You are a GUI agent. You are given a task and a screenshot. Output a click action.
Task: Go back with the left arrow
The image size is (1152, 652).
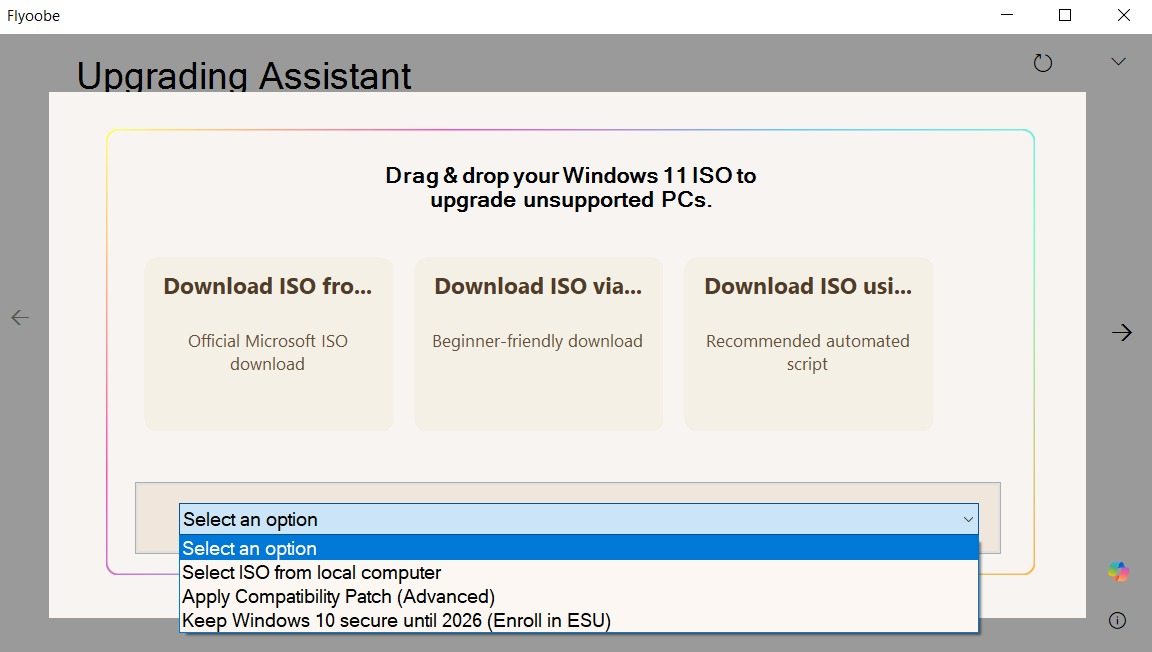21,318
